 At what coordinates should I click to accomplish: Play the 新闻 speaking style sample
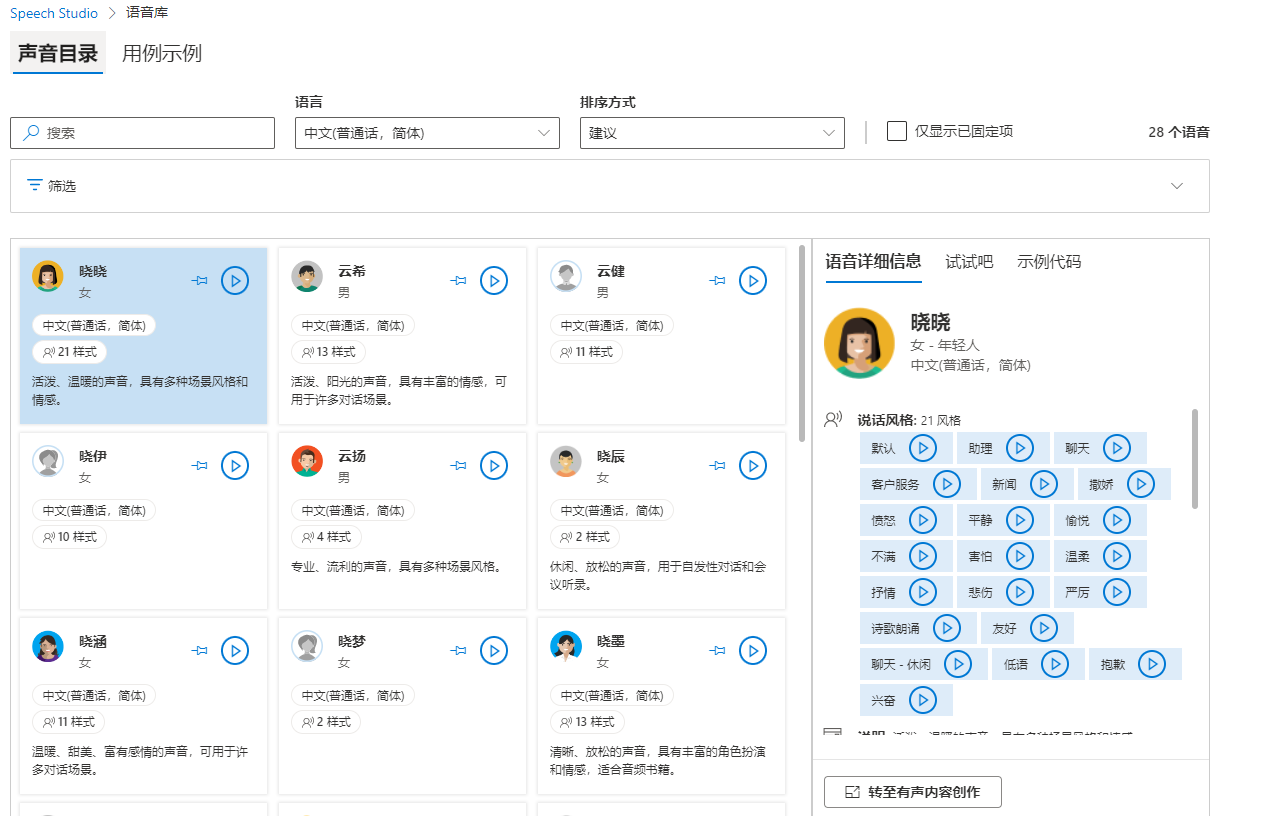tap(1044, 484)
